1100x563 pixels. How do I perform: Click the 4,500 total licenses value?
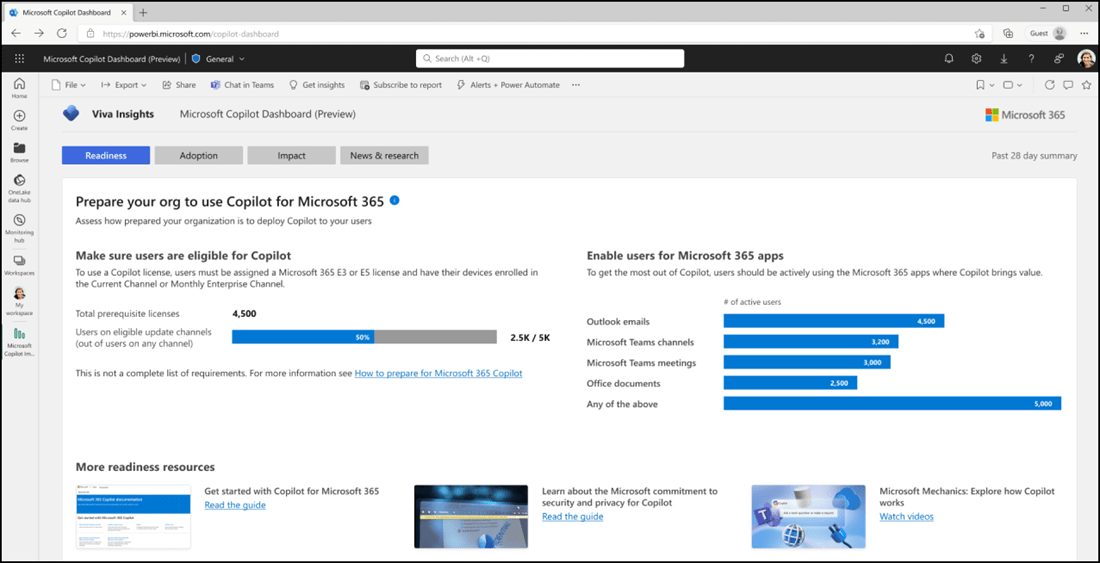244,313
